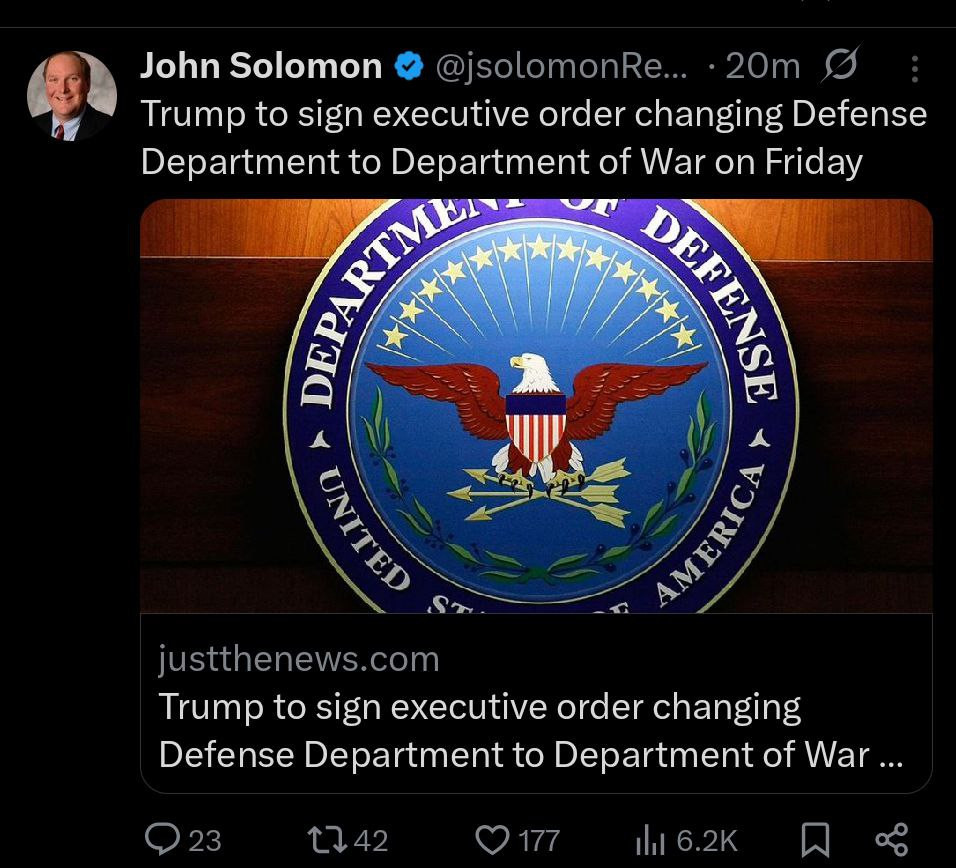
Task: Visit the justthenews.com domain link
Action: (x=298, y=659)
